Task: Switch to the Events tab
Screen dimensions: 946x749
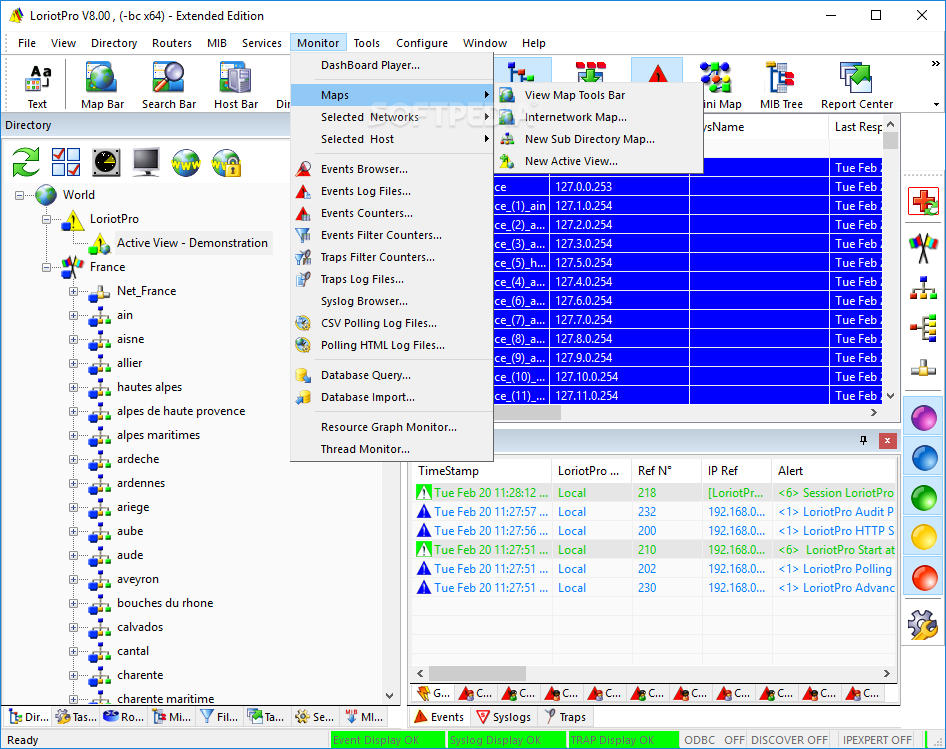Action: [439, 716]
